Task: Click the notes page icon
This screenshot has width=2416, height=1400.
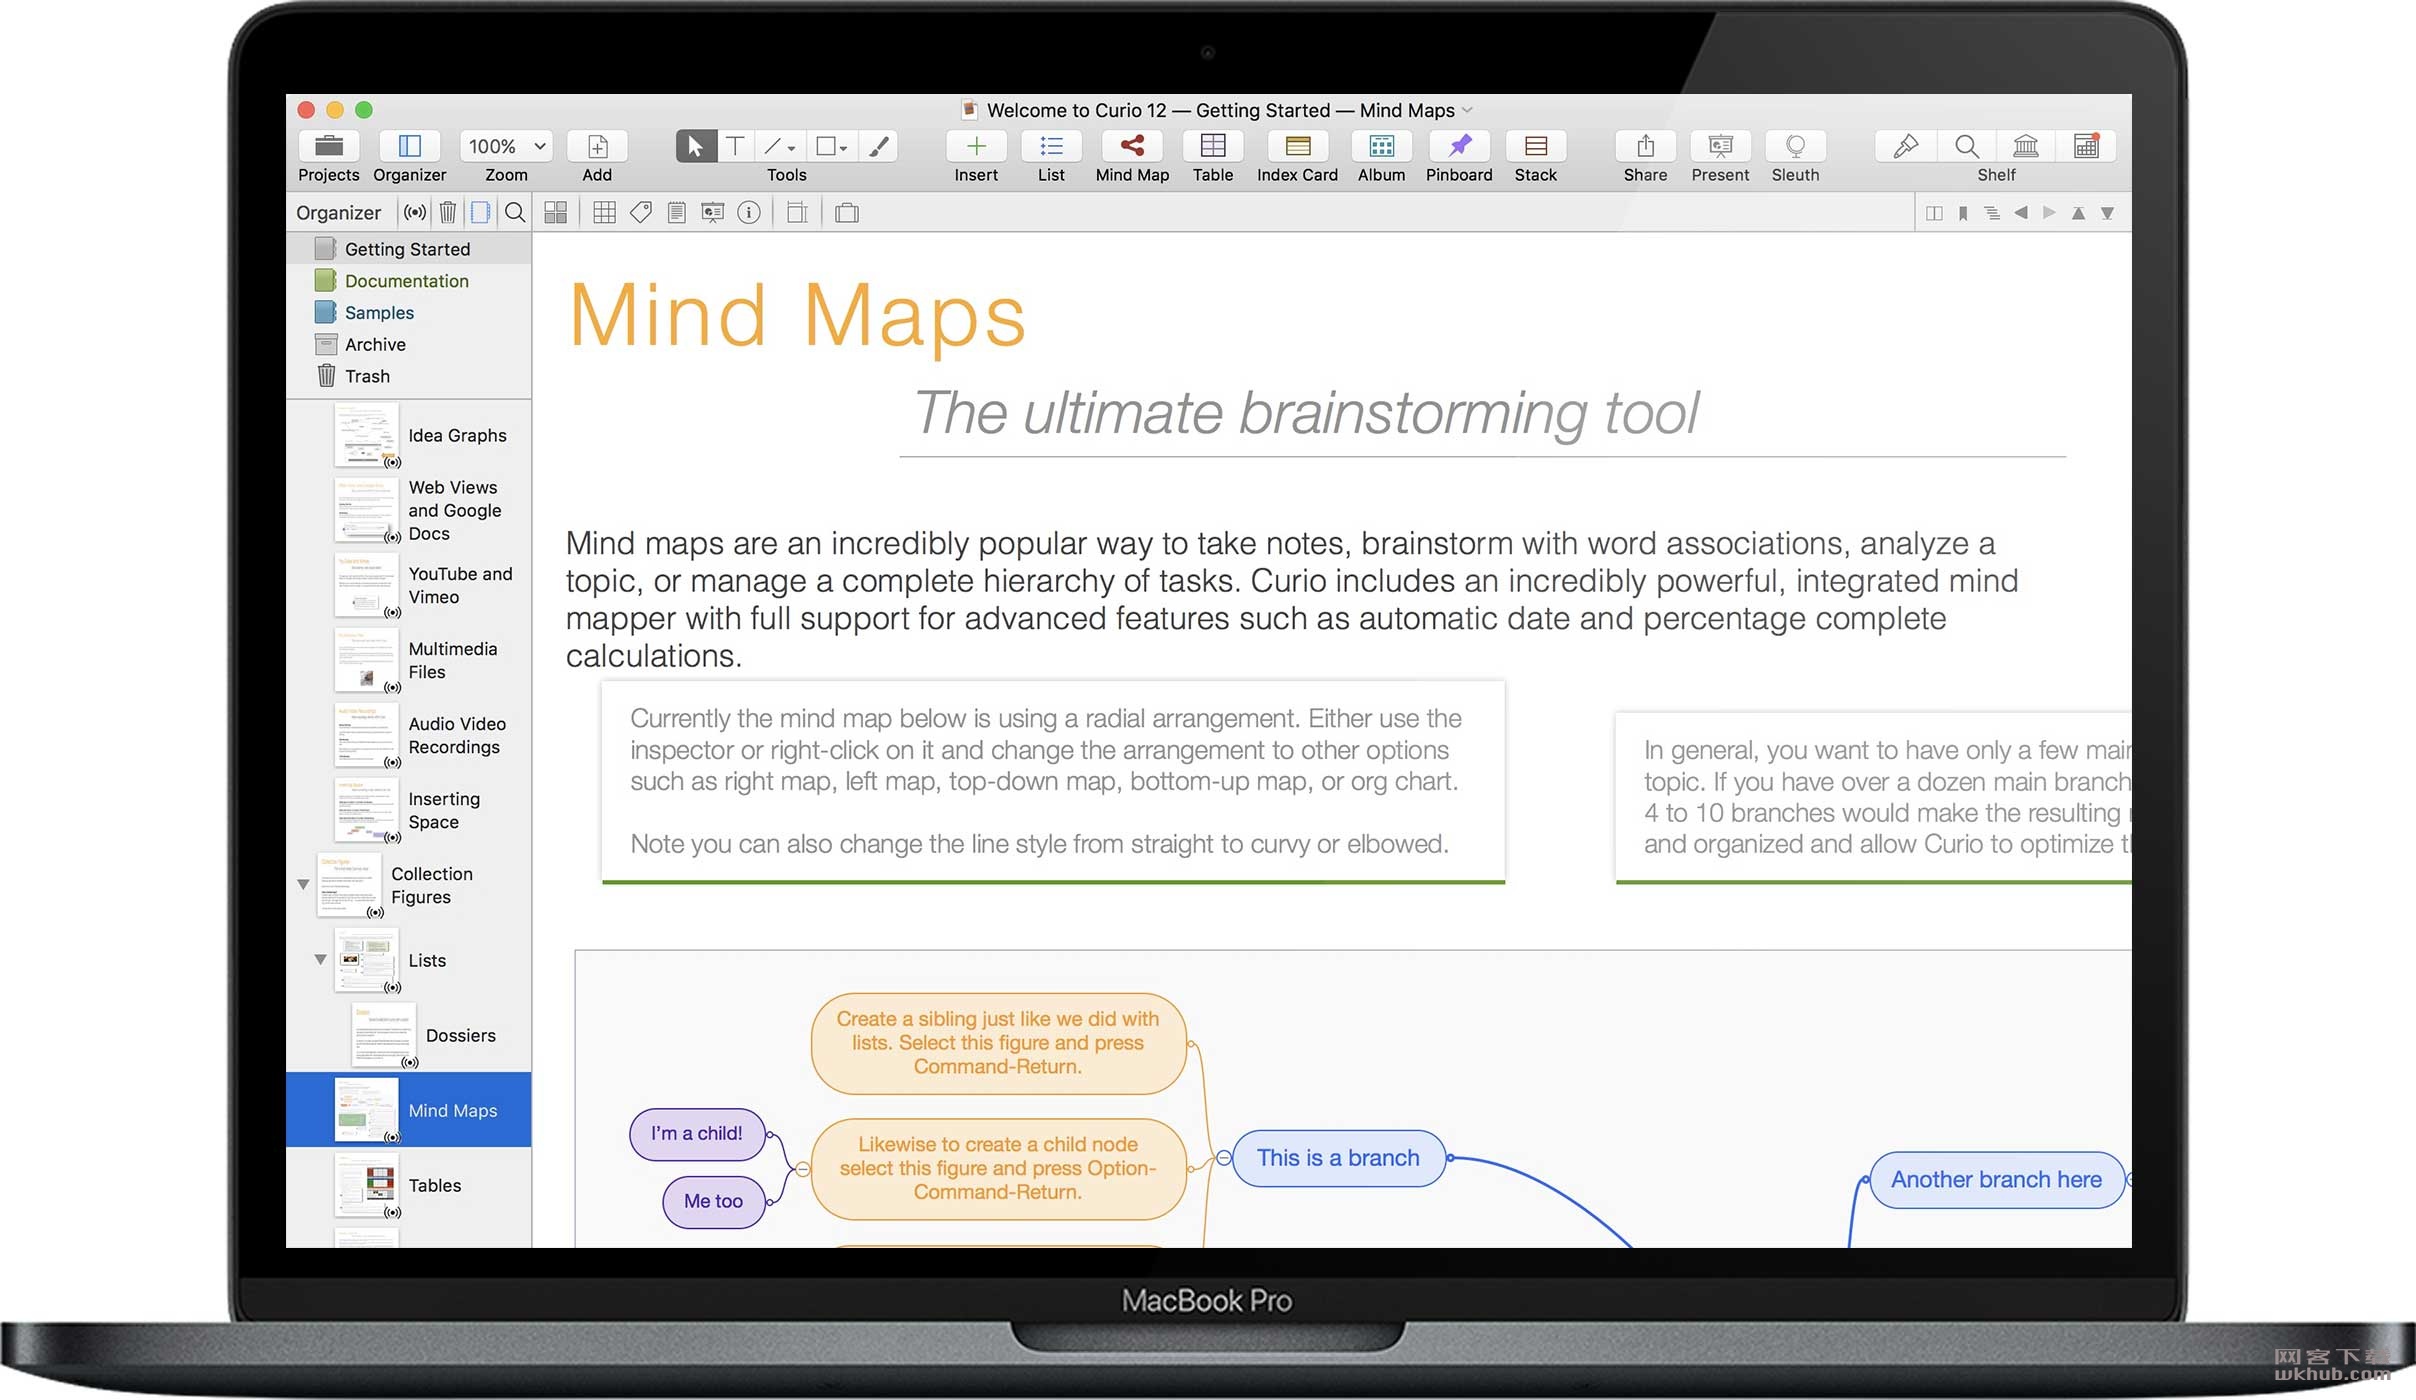Action: pos(677,212)
